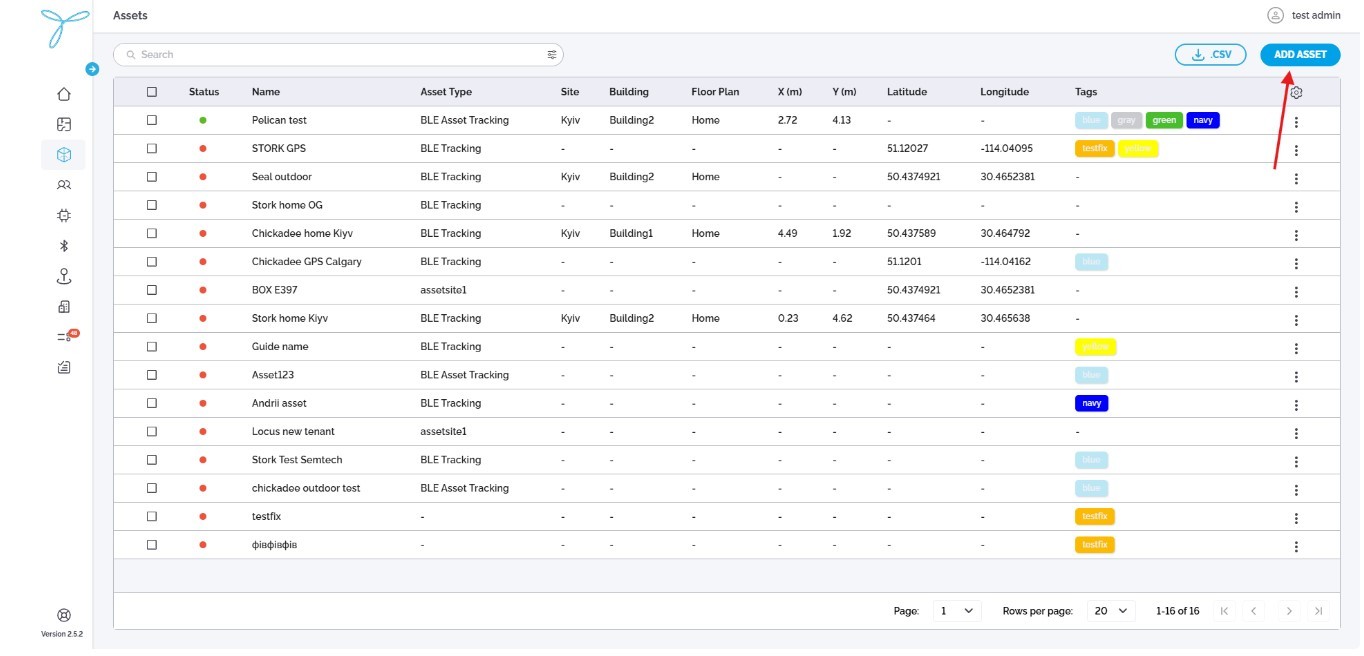Screen dimensions: 1364x656
Task: Check the box for Asset123
Action: coord(152,375)
